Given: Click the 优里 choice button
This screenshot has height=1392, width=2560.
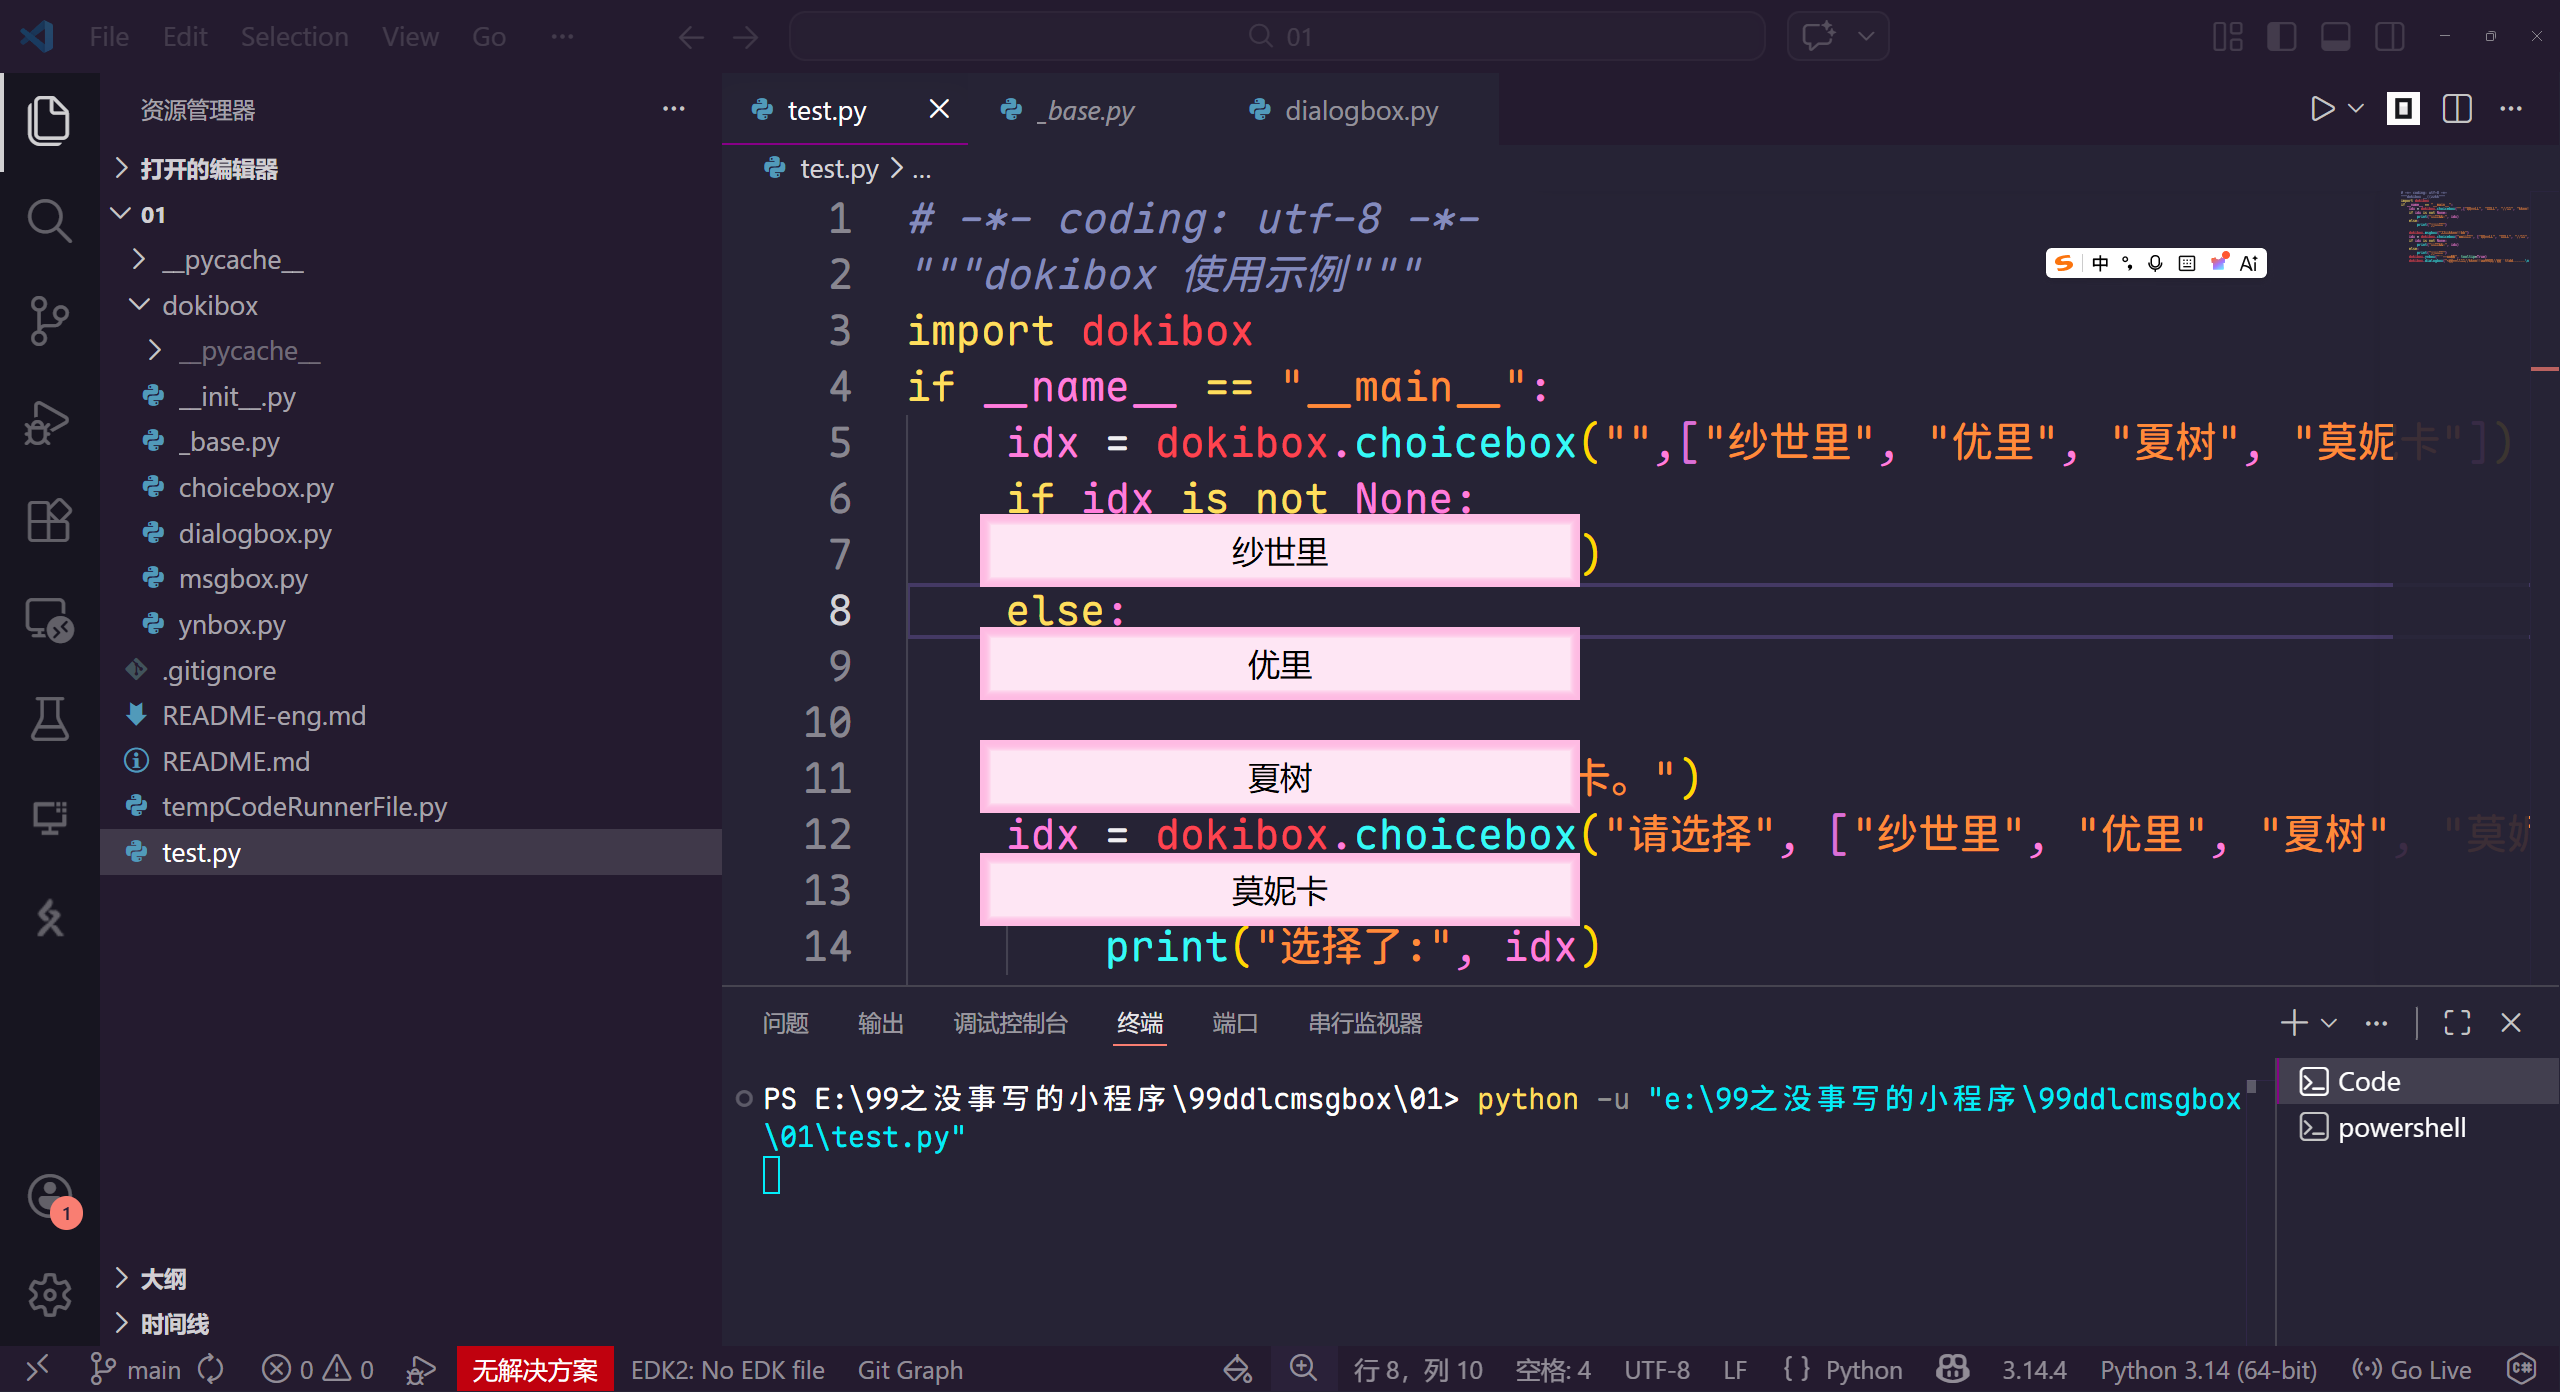Looking at the screenshot, I should [1279, 665].
